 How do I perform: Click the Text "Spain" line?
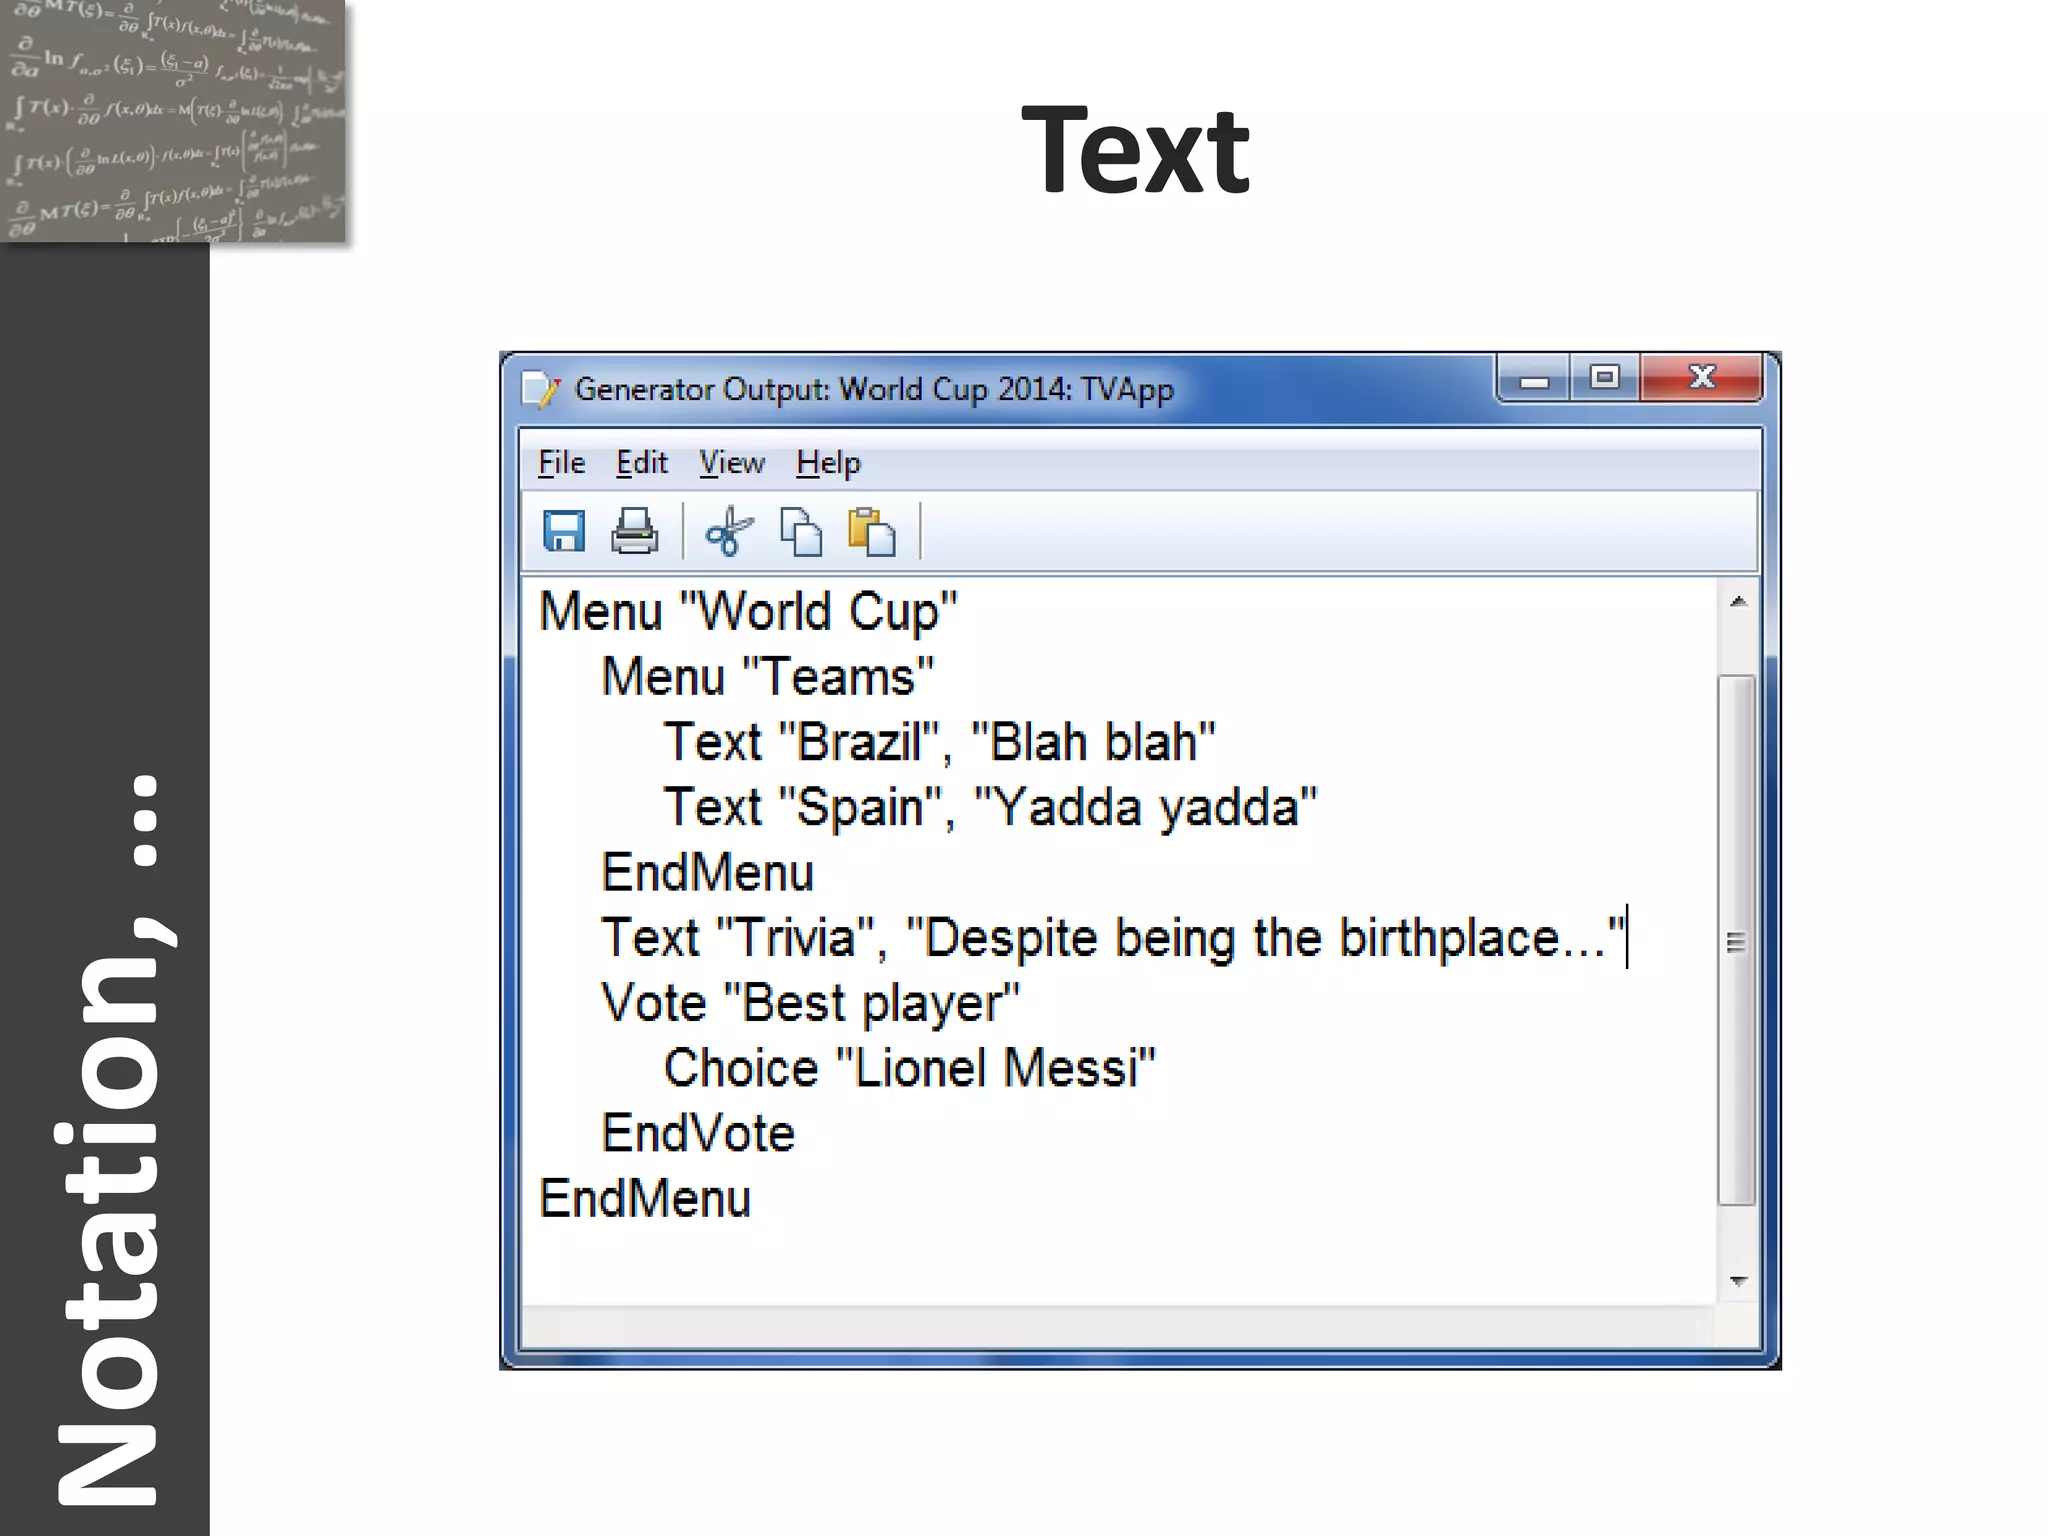(990, 808)
